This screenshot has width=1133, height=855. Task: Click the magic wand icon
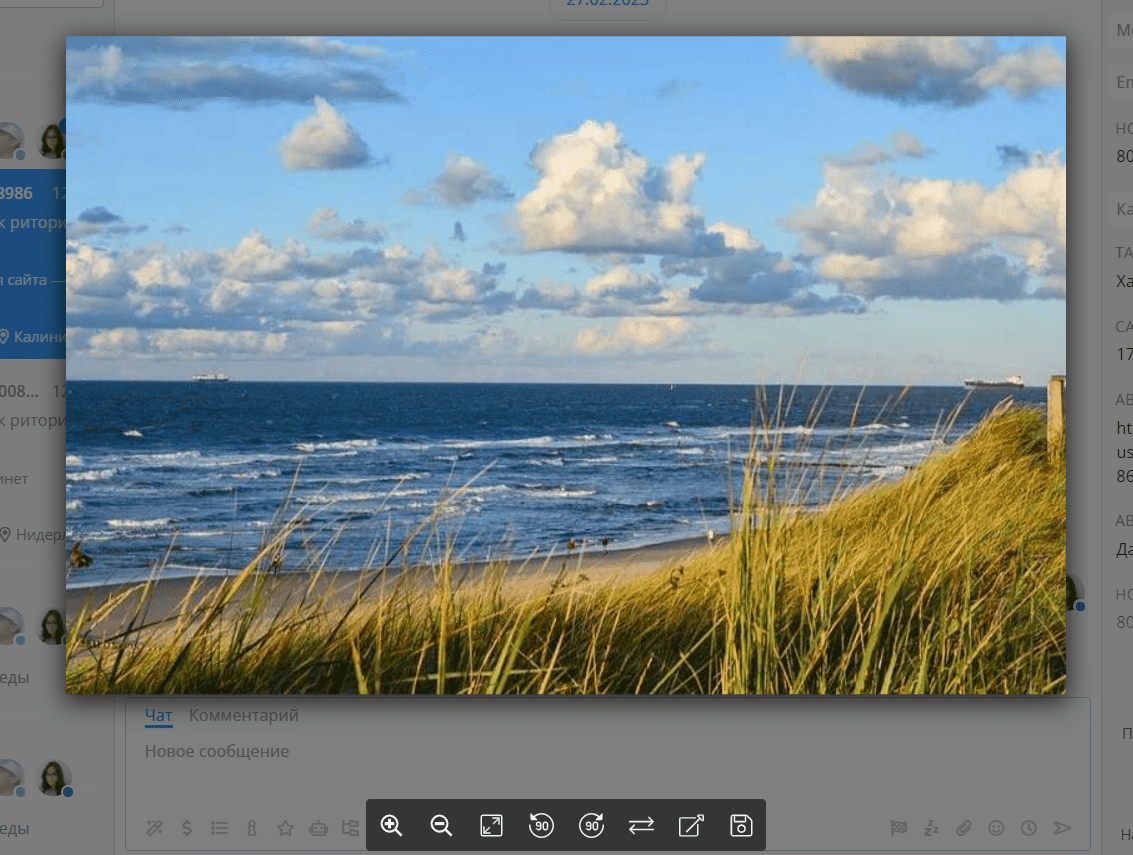(154, 828)
